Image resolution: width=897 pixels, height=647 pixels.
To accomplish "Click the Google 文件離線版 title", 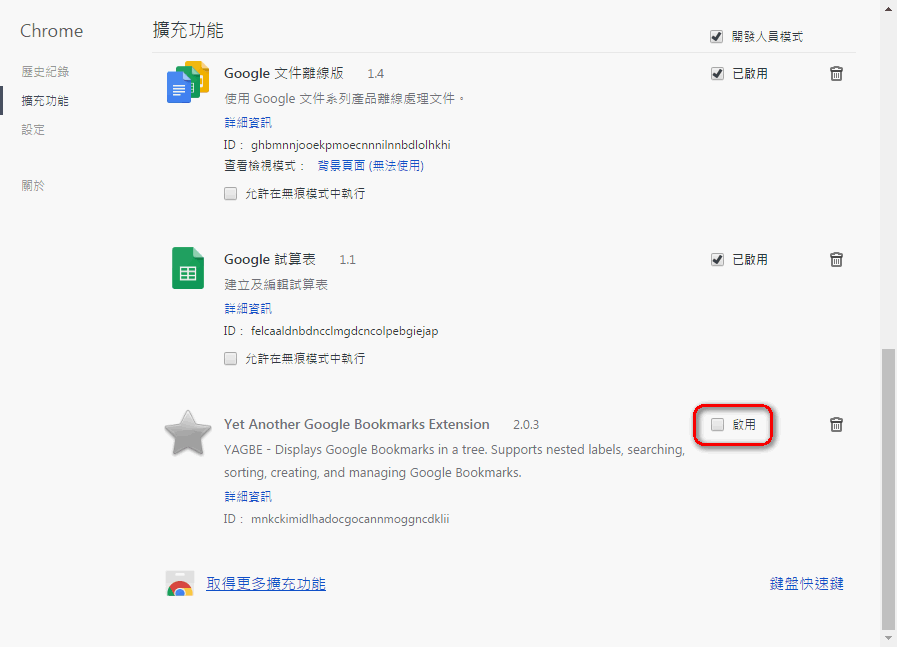I will pyautogui.click(x=284, y=74).
